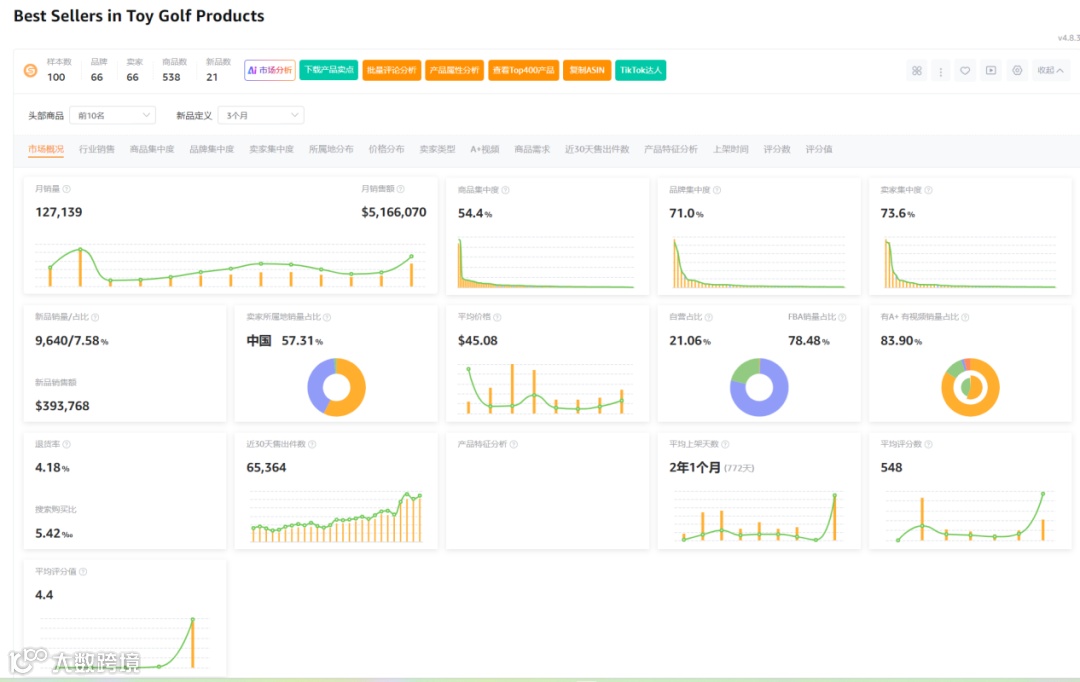Switch to the 近30天售出件数 tab
1080x682 pixels.
(x=597, y=149)
